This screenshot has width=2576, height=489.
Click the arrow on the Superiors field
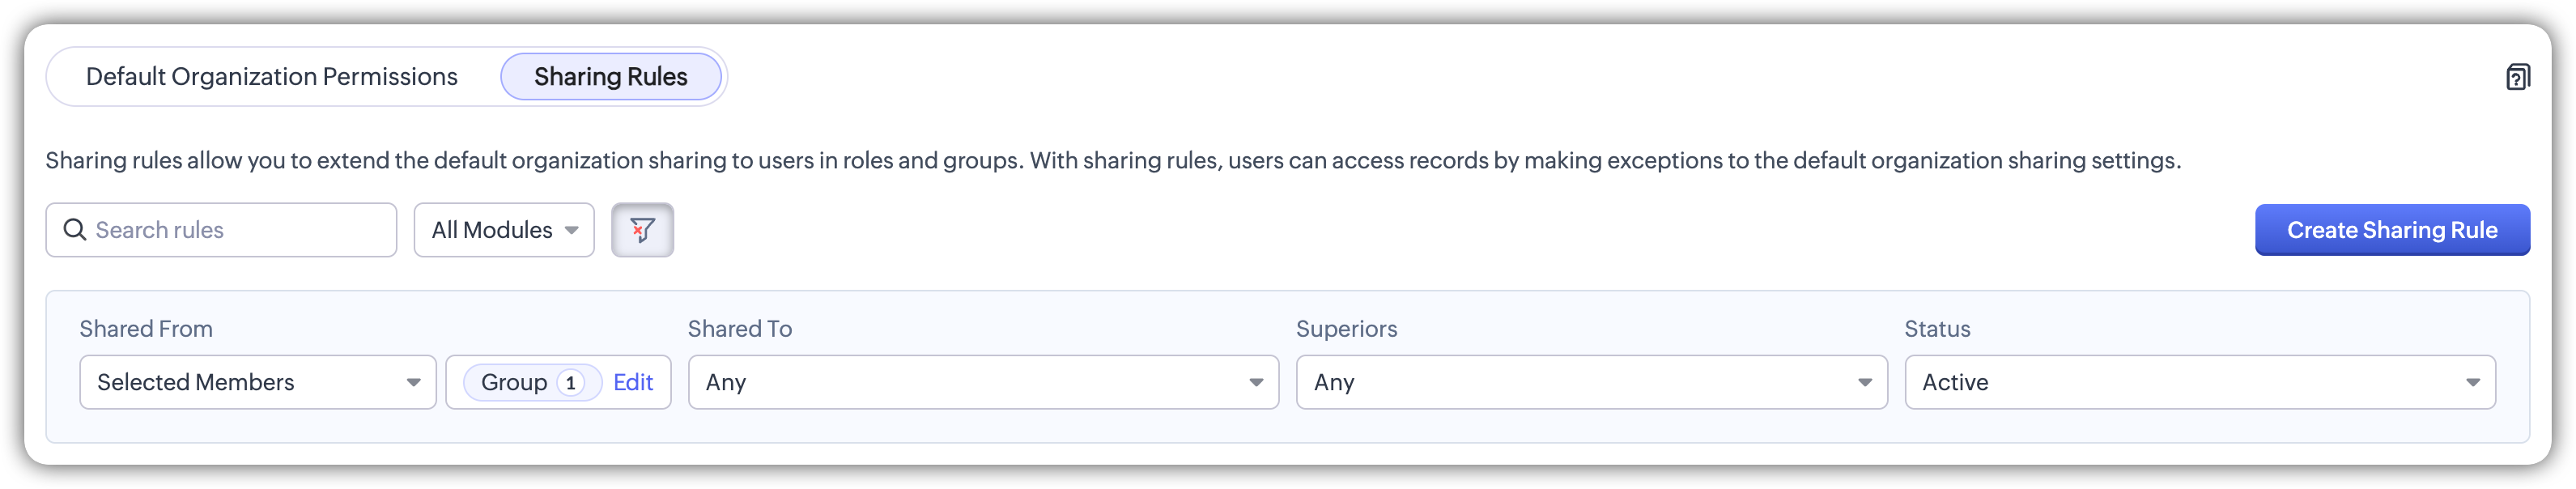point(1864,383)
